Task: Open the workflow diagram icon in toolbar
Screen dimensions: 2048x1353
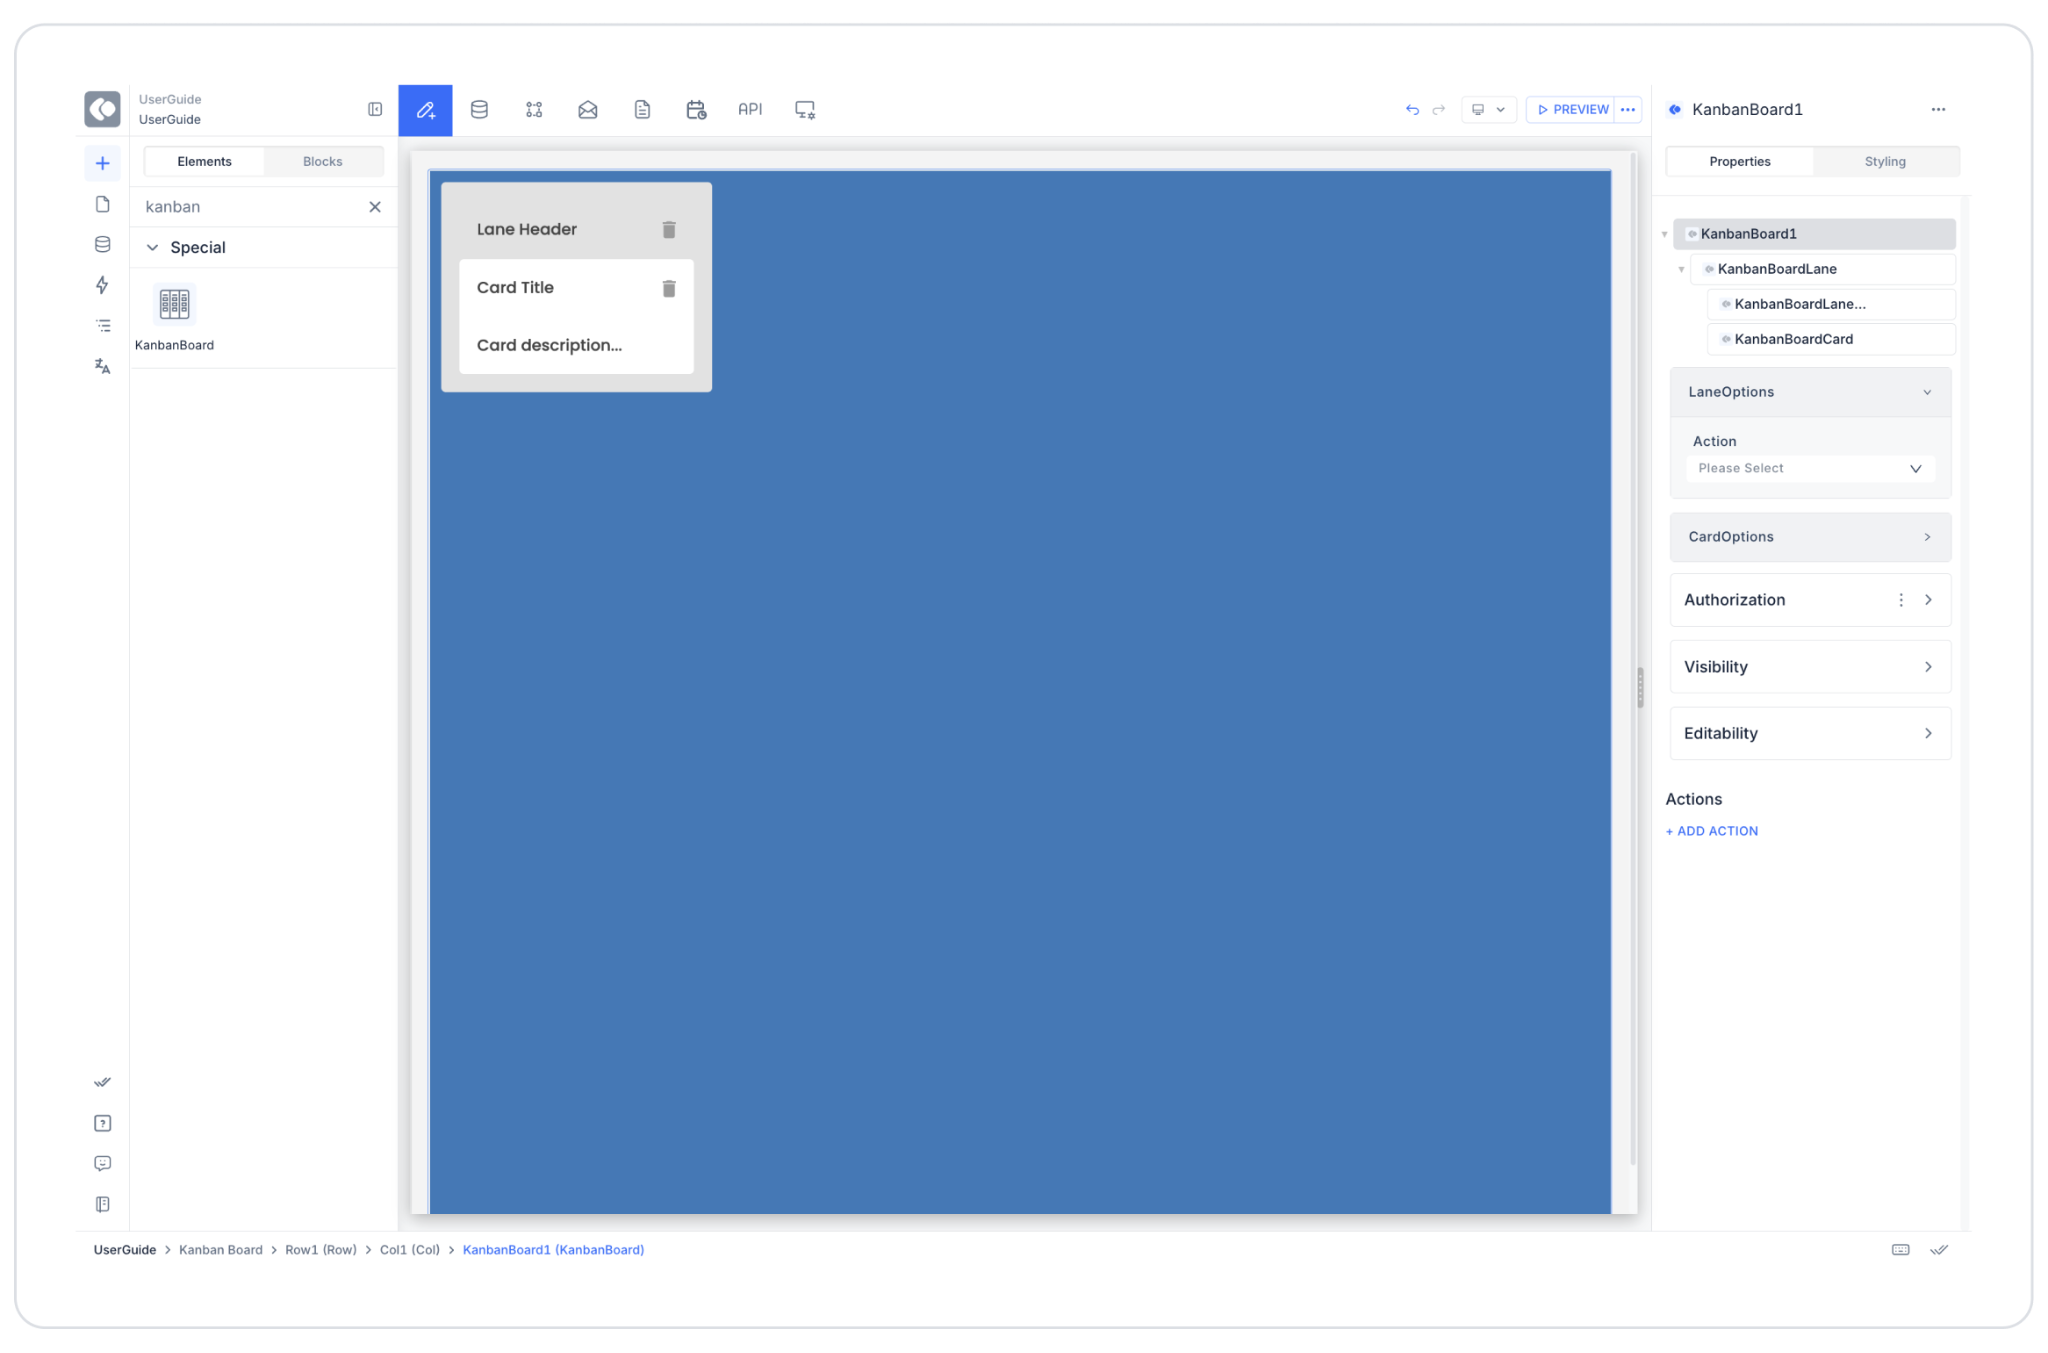Action: pos(534,110)
